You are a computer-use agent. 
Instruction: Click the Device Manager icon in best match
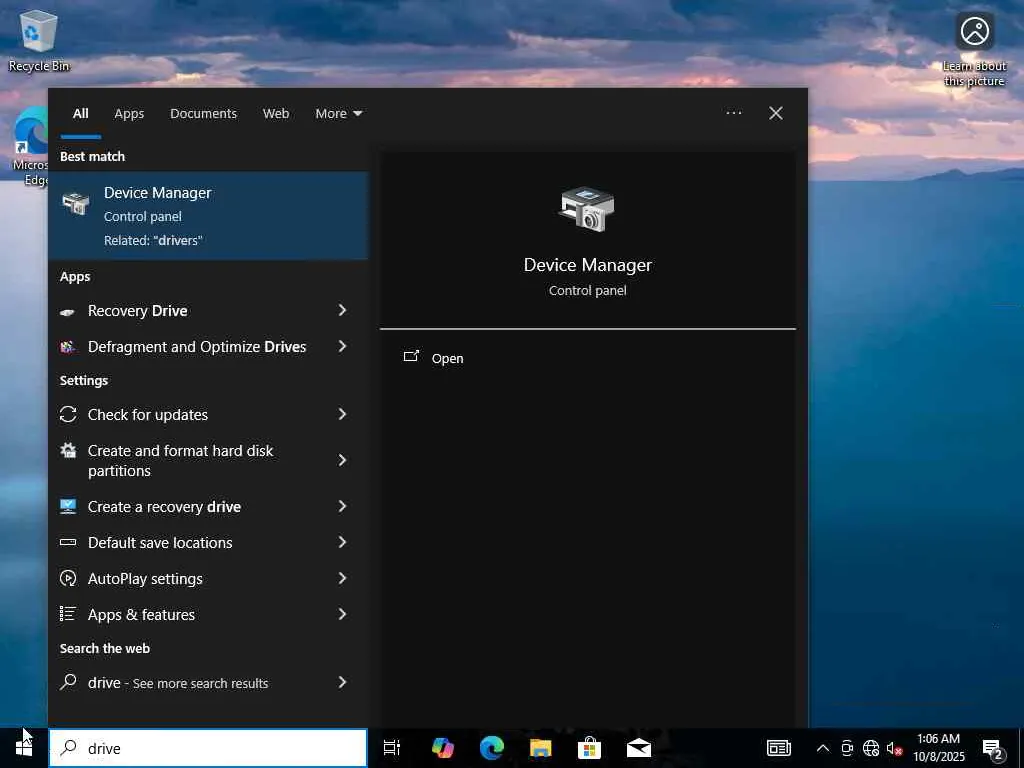click(x=76, y=203)
